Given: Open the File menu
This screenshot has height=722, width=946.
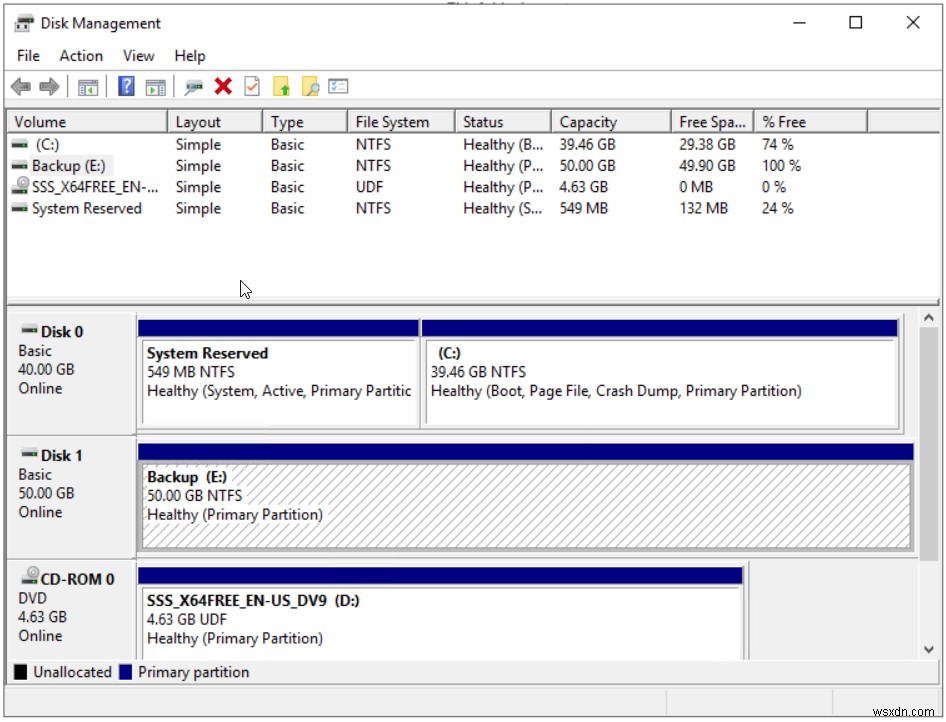Looking at the screenshot, I should click(x=28, y=56).
